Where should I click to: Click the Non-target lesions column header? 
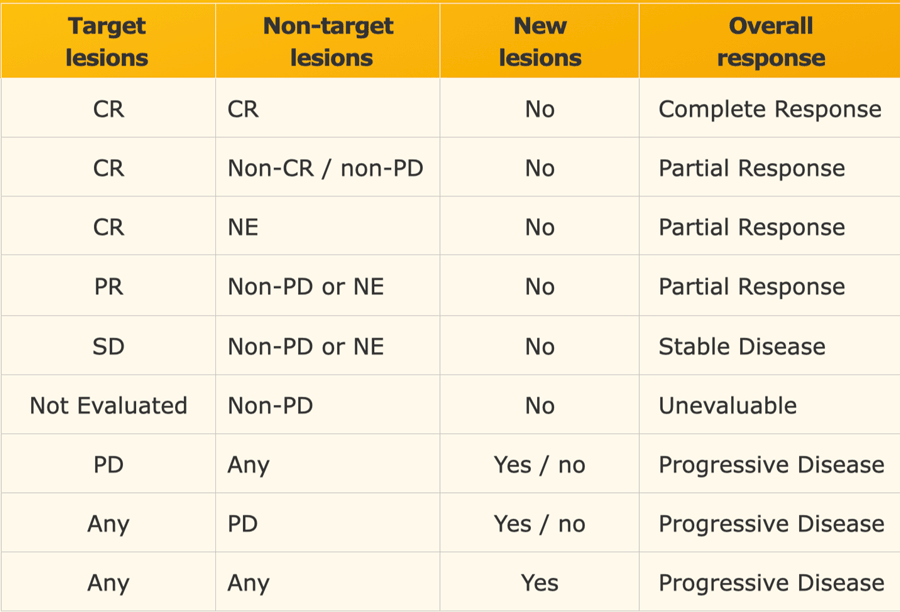(328, 41)
